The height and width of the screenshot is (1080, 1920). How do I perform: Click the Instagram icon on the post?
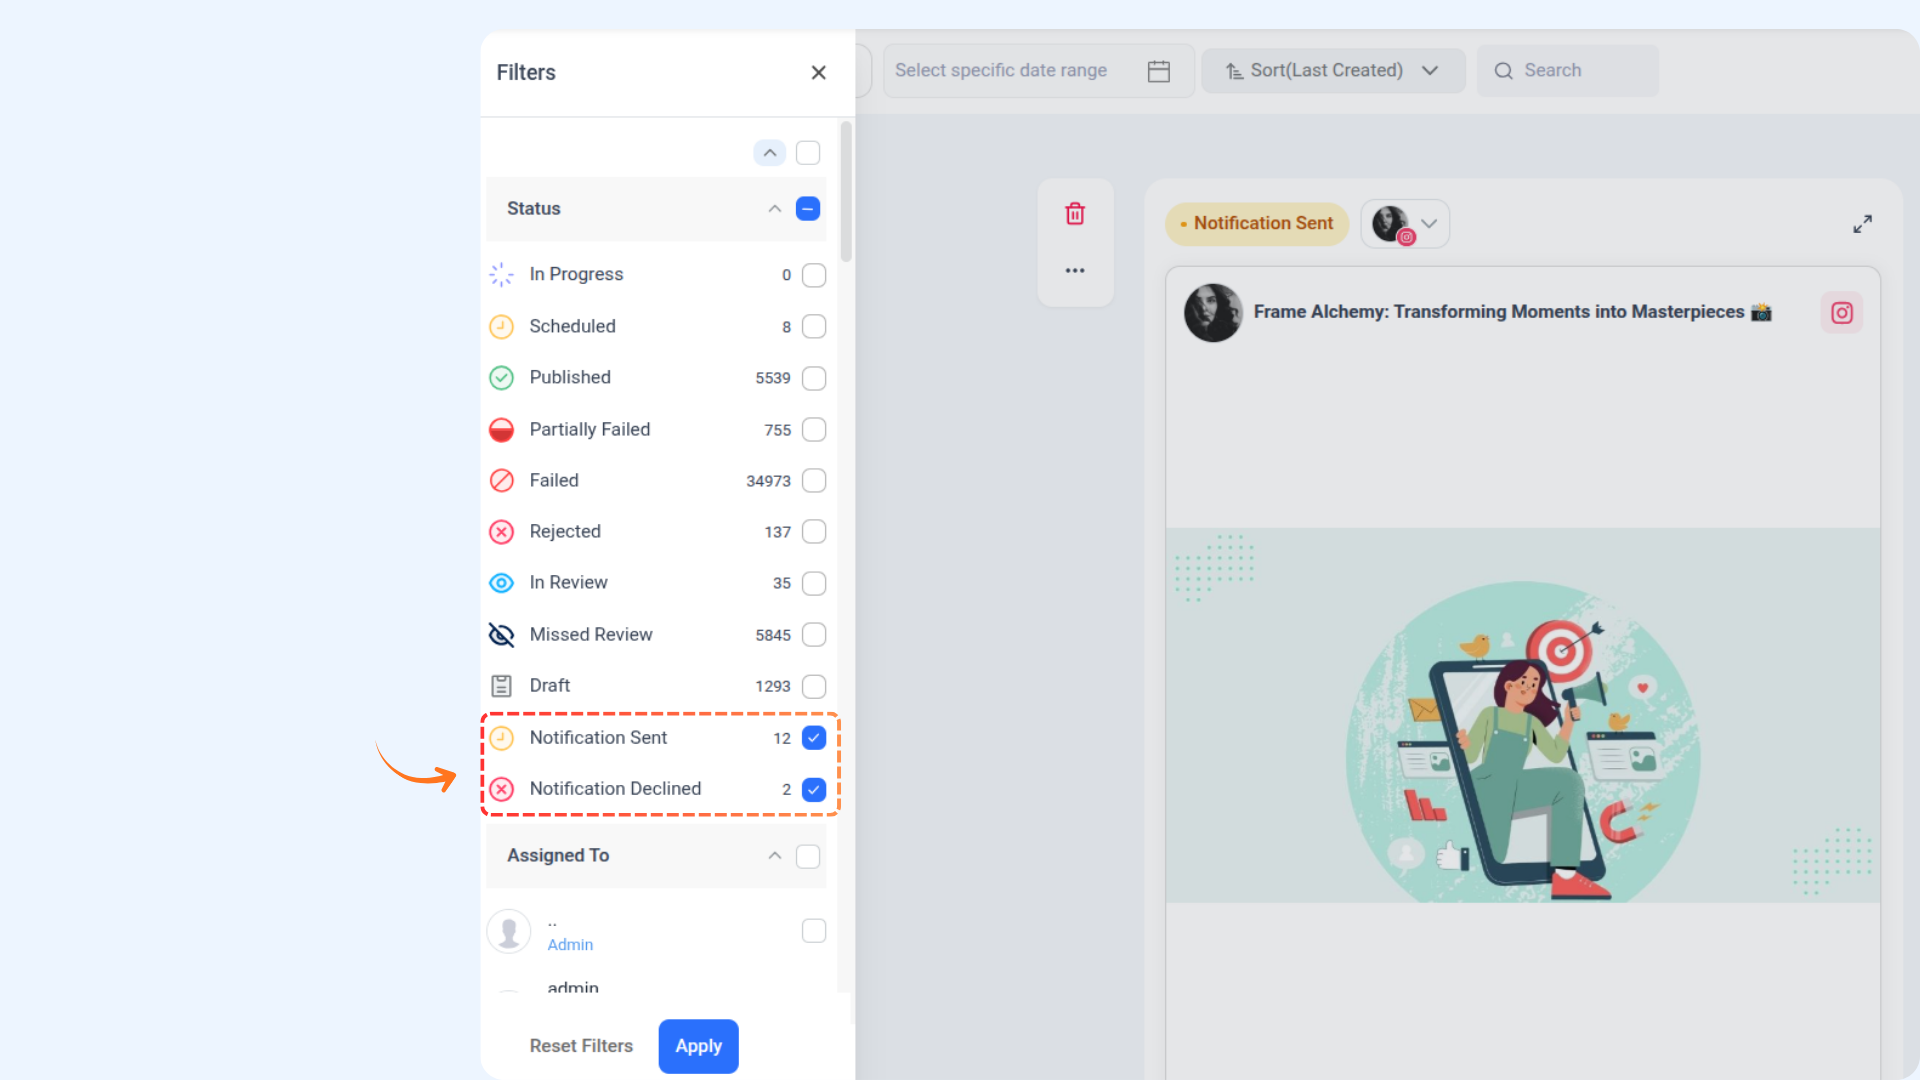coord(1841,313)
